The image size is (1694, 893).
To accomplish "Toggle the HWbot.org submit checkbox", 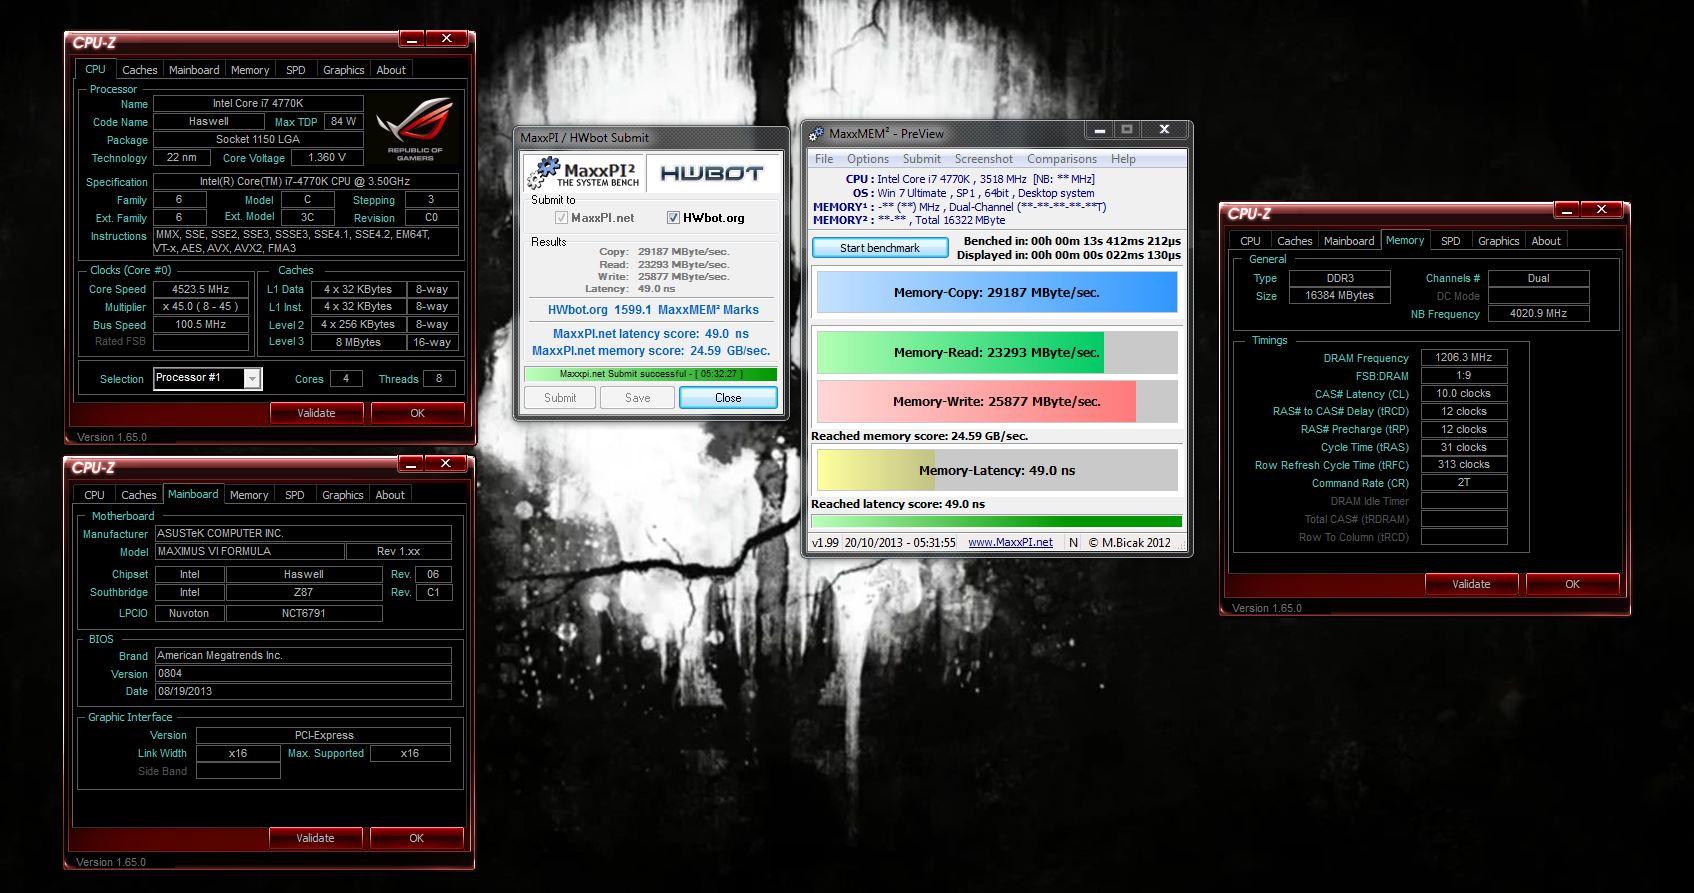I will coord(673,218).
